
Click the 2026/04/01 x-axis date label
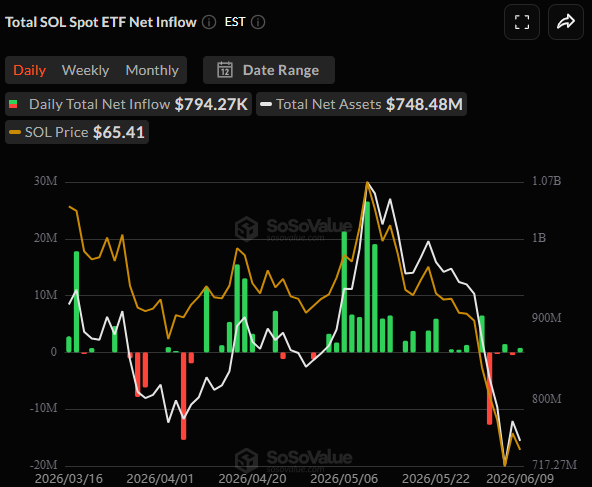click(160, 479)
